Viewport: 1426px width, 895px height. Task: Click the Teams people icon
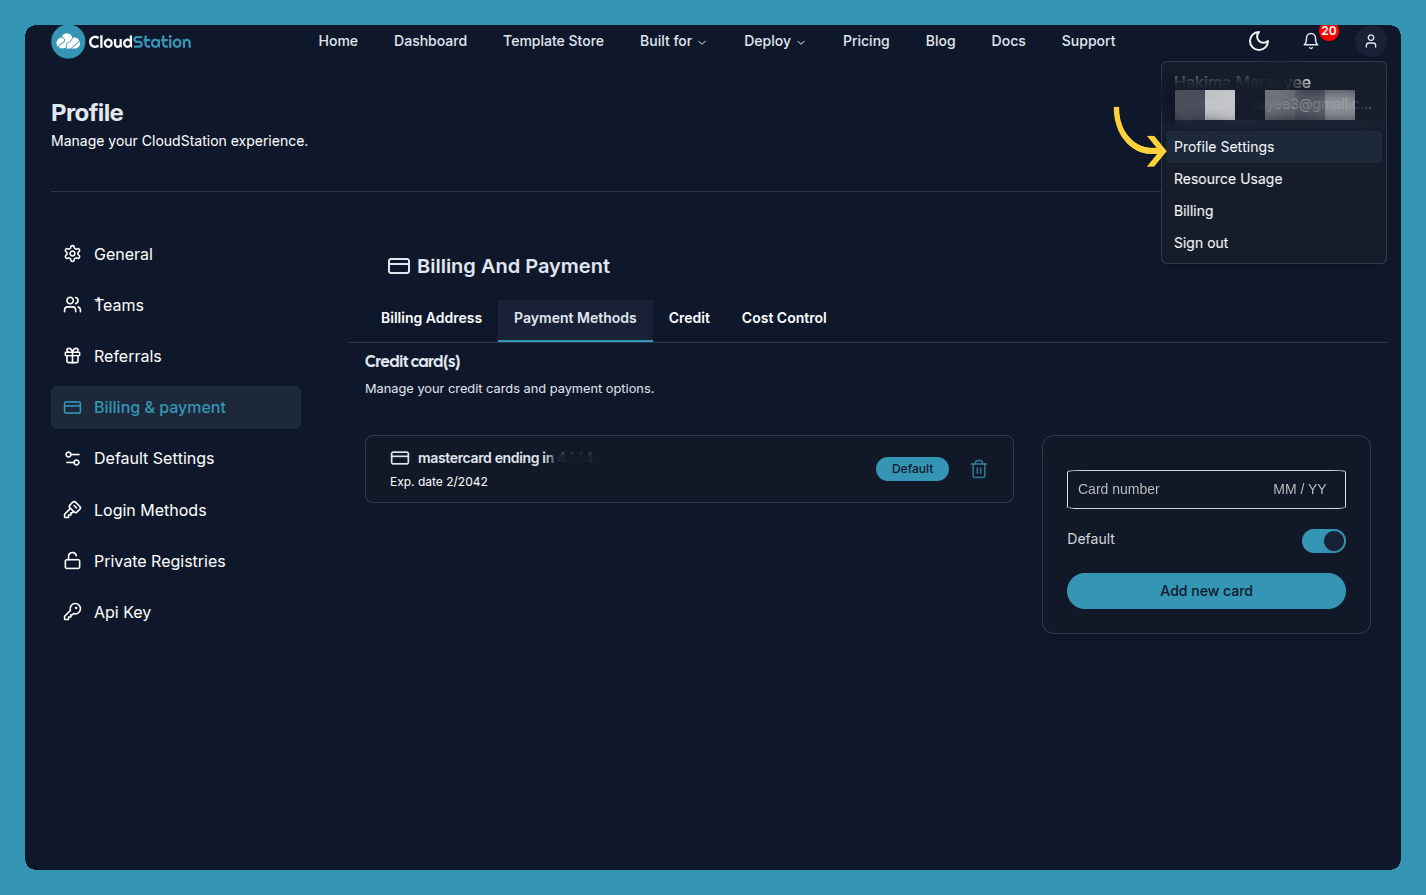72,305
